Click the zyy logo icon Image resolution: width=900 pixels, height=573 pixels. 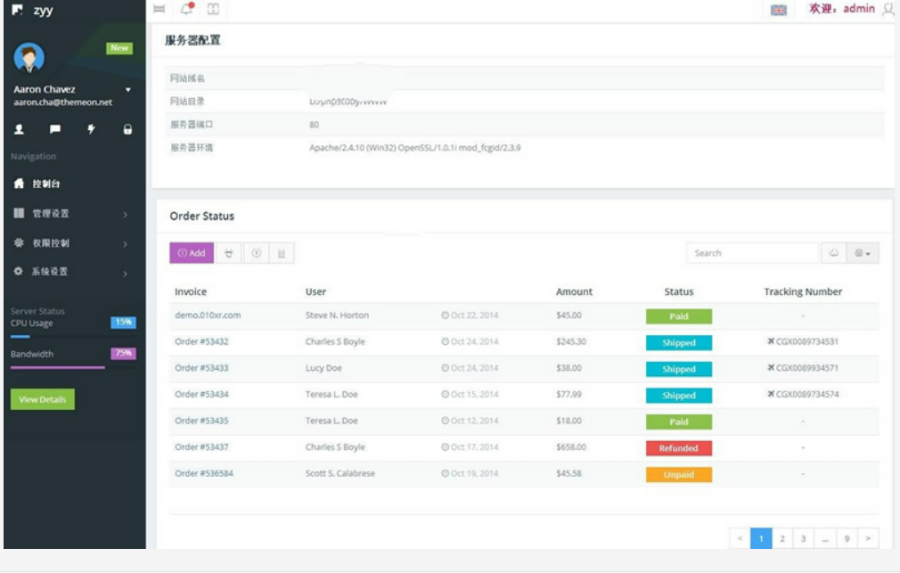(x=17, y=10)
